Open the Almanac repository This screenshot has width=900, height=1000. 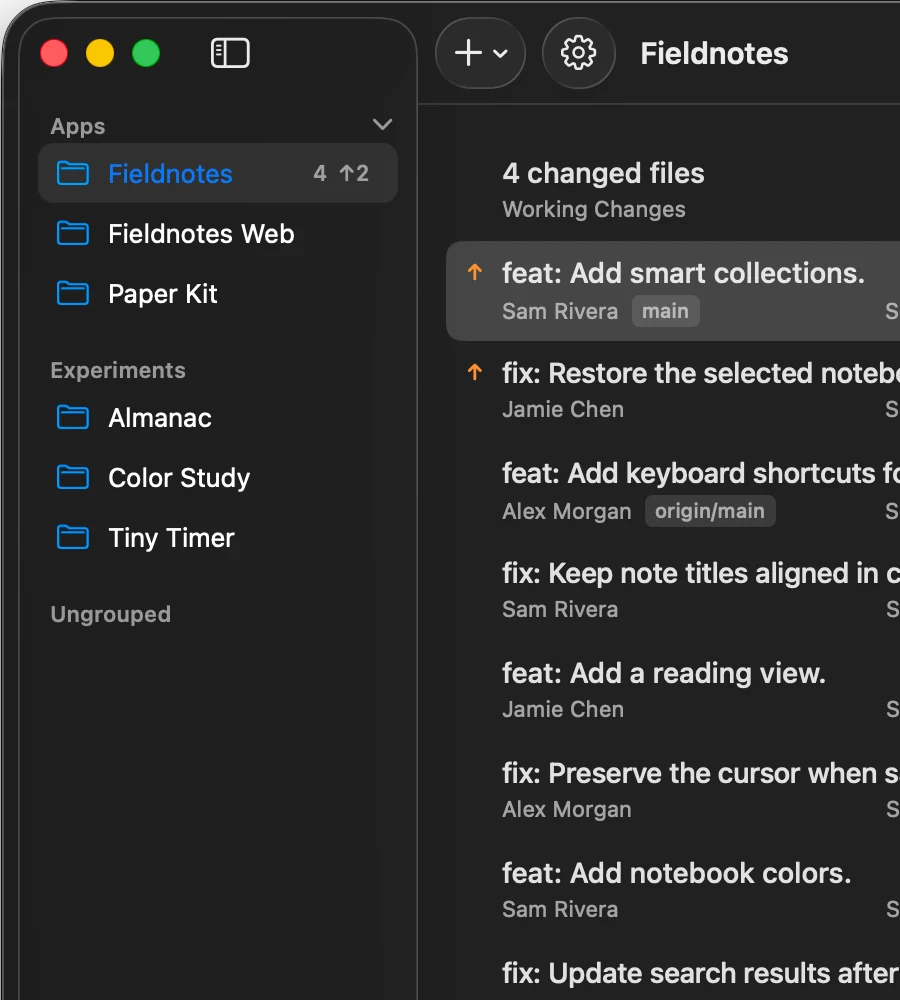(218, 418)
